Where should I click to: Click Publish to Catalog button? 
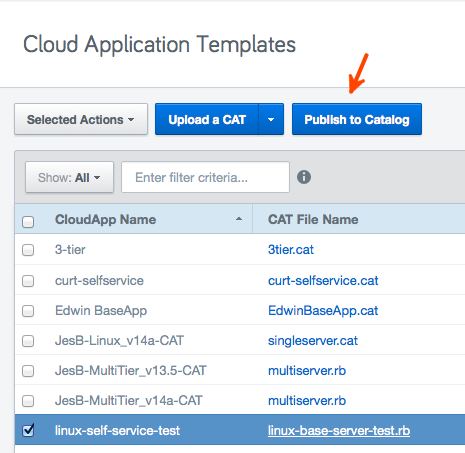tap(357, 119)
